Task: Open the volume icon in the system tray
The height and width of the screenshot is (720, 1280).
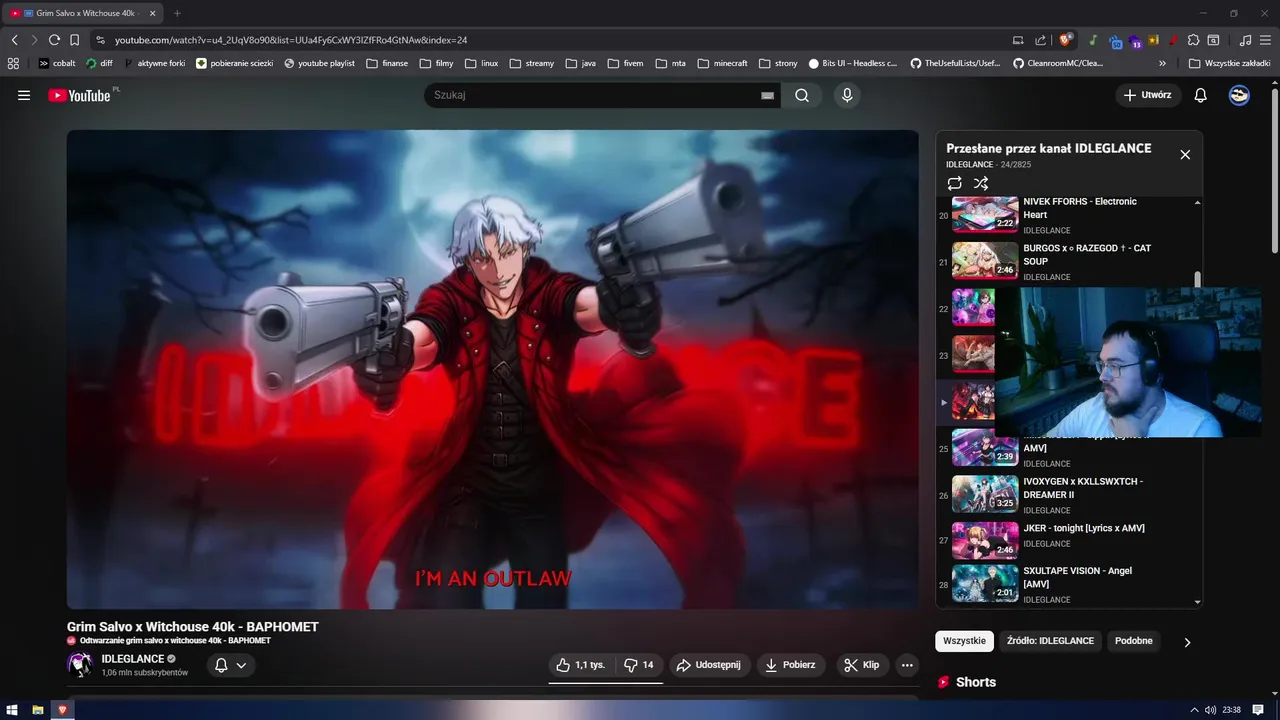Action: coord(1210,710)
